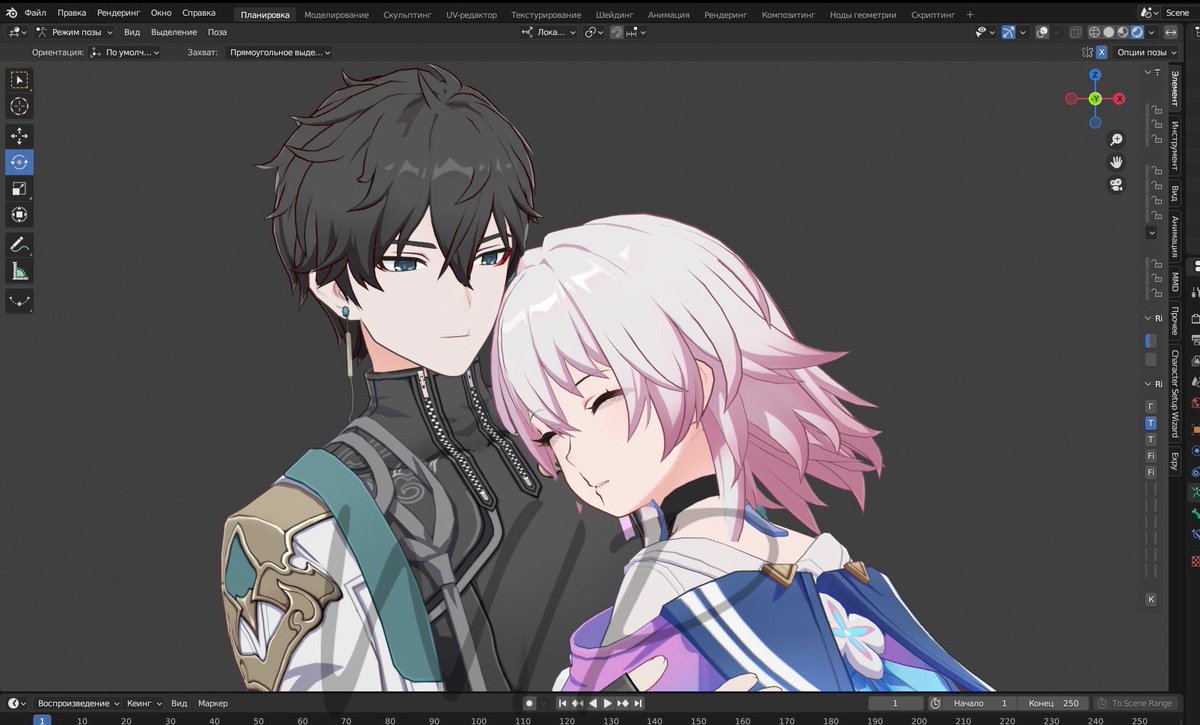The width and height of the screenshot is (1200, 725).
Task: Open the pivot point dropdown
Action: click(594, 32)
